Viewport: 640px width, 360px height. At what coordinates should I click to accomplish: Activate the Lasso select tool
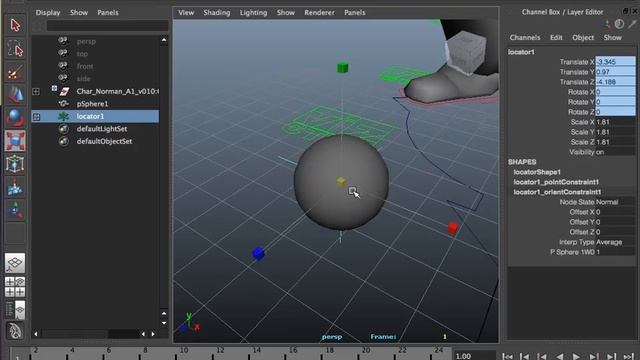tap(15, 49)
